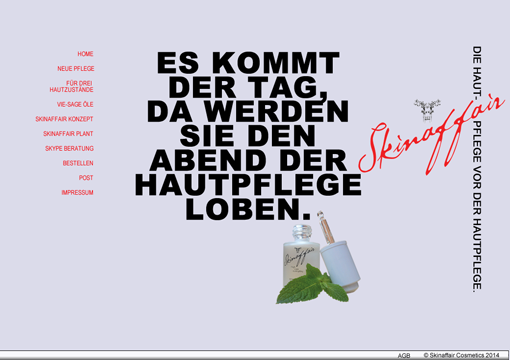
Task: Go to NEUE PFLEGE page
Action: click(76, 69)
